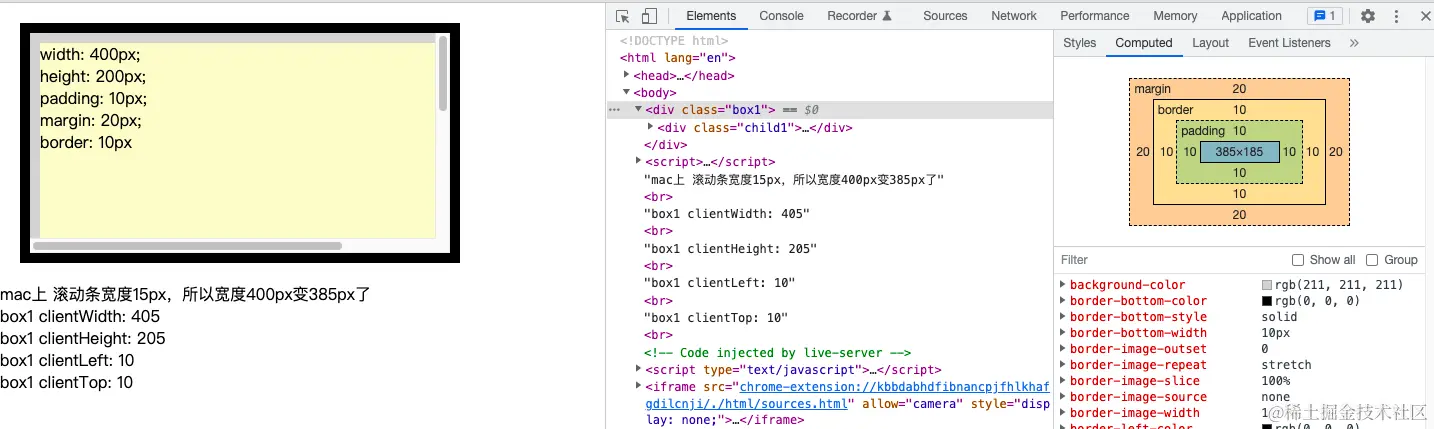Expand the border-bottom-color computed property

click(x=1062, y=301)
